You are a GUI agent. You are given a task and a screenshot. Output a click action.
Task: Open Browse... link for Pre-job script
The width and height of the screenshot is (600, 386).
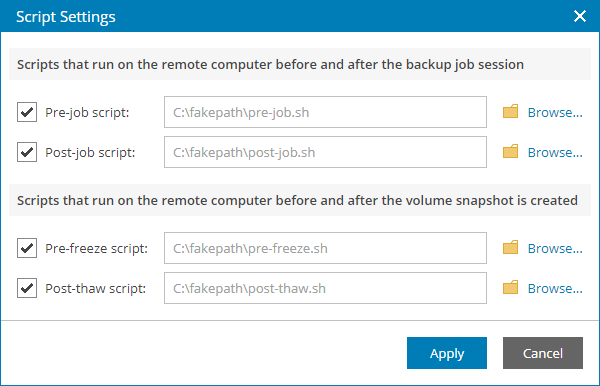pyautogui.click(x=555, y=112)
